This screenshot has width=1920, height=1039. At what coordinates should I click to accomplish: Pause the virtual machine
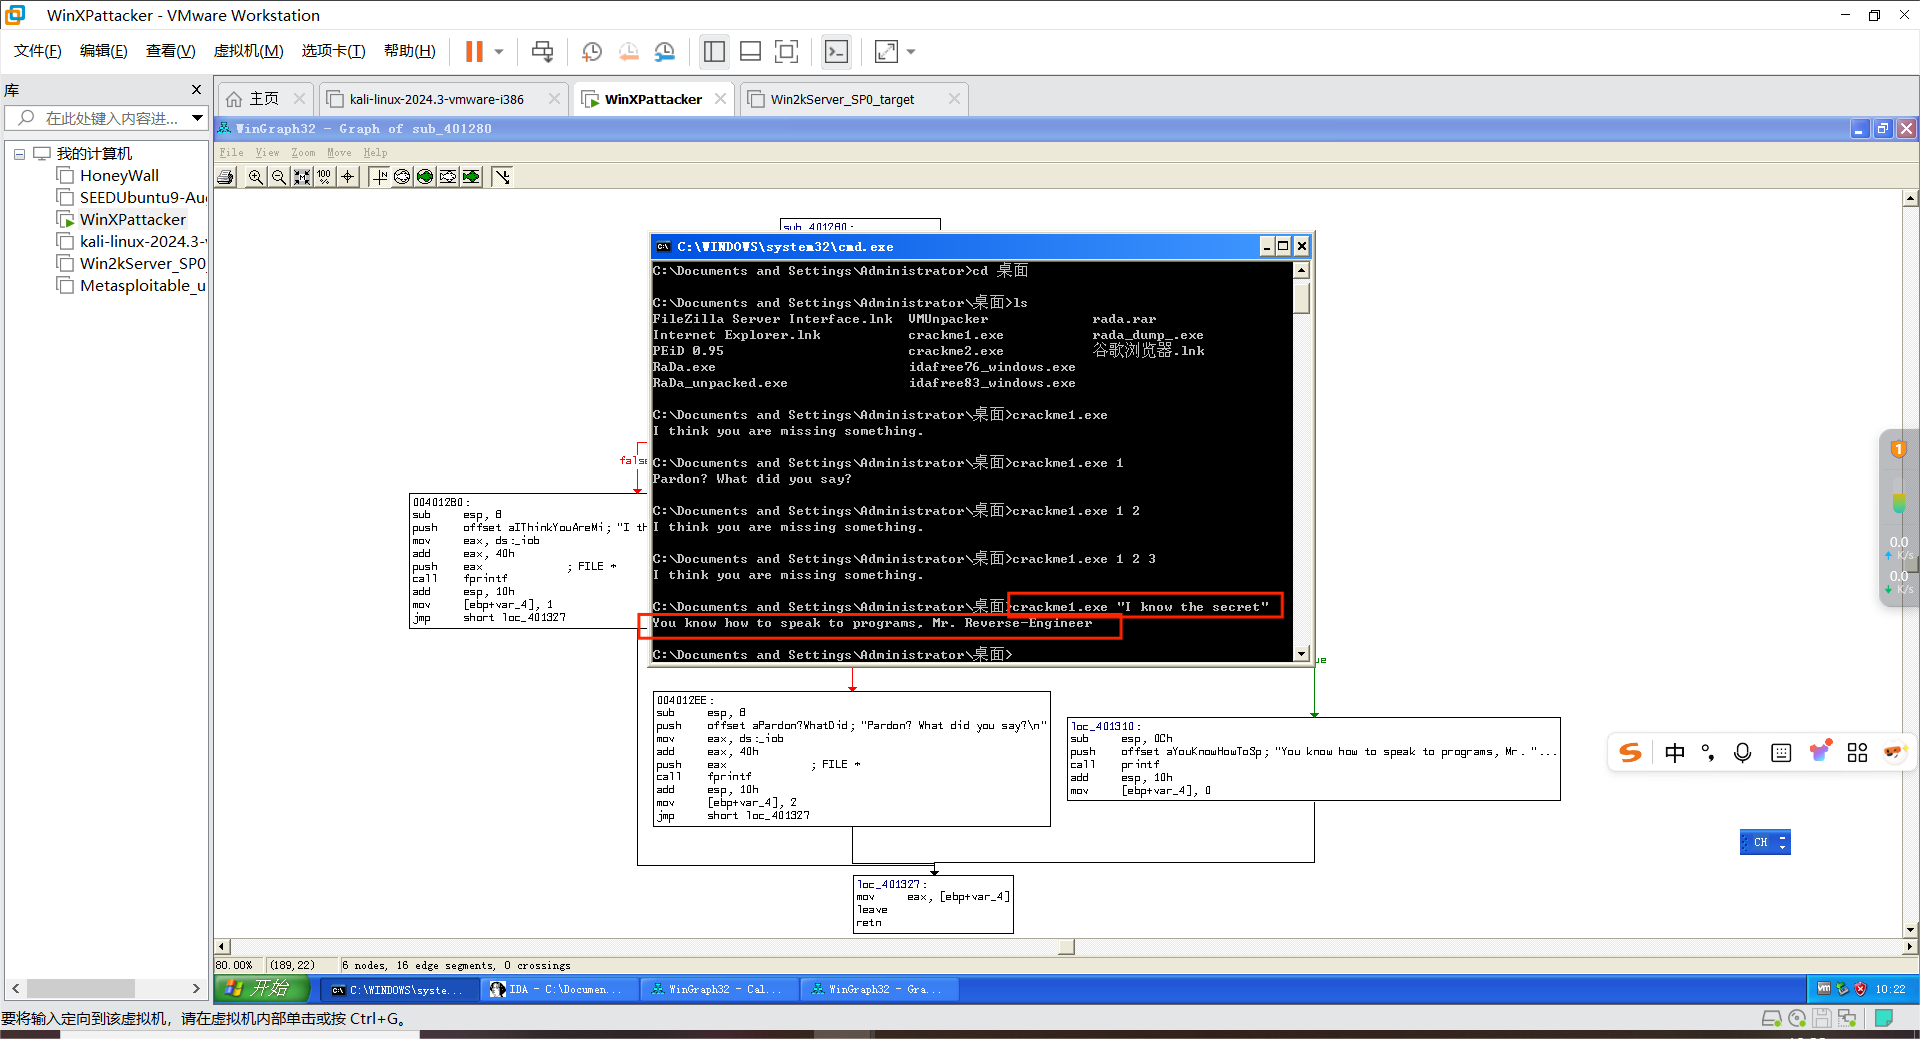click(x=474, y=51)
